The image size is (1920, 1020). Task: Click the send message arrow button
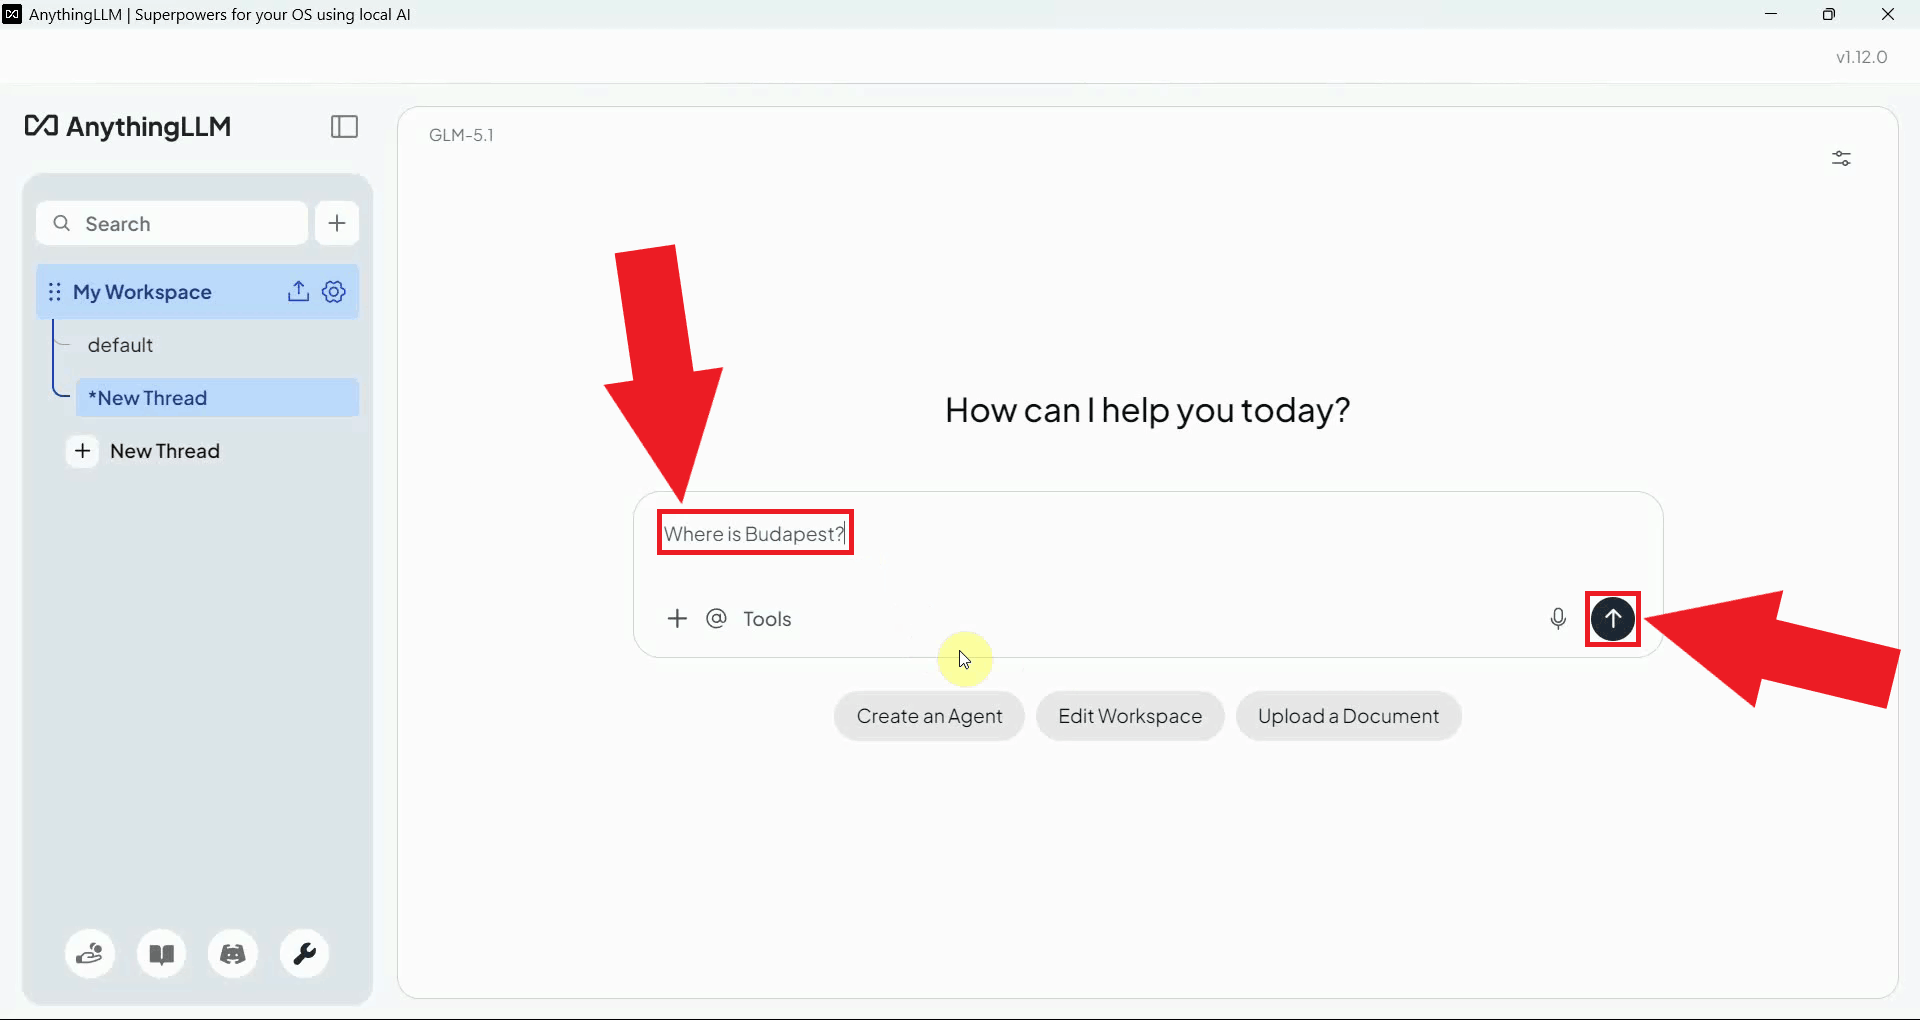1612,619
